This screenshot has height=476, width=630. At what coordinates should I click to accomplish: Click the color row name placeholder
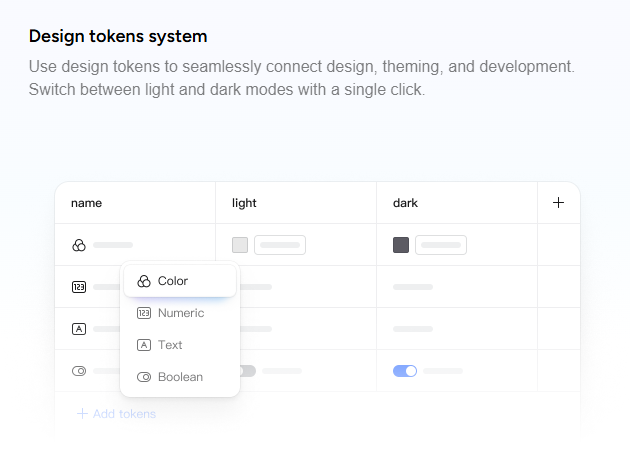[x=113, y=245]
